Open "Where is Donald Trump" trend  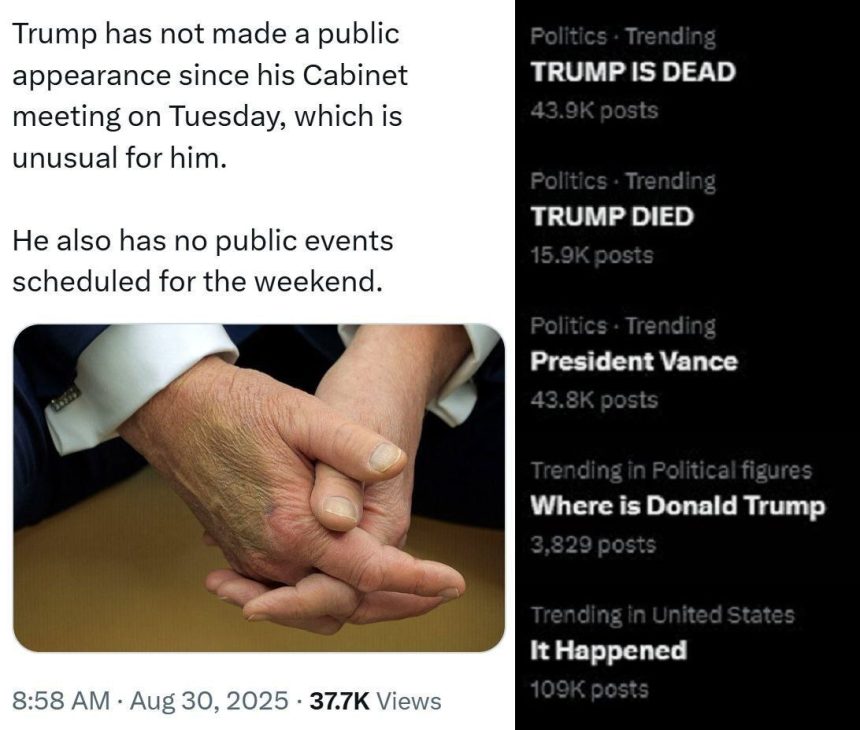[677, 506]
